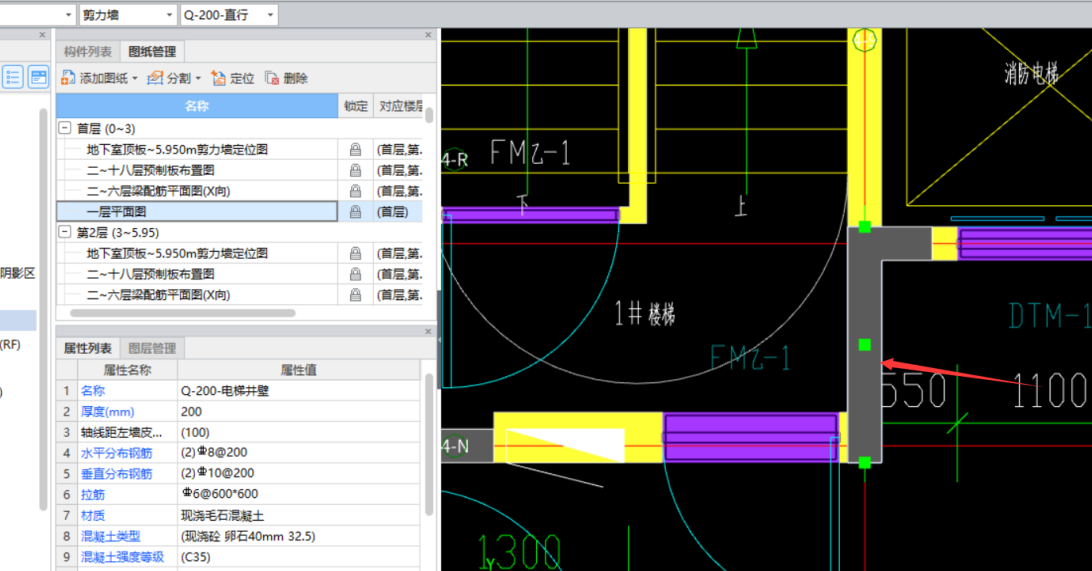Click the 混凝土强度等级 property name
Screen dimensions: 1092x571
(123, 557)
